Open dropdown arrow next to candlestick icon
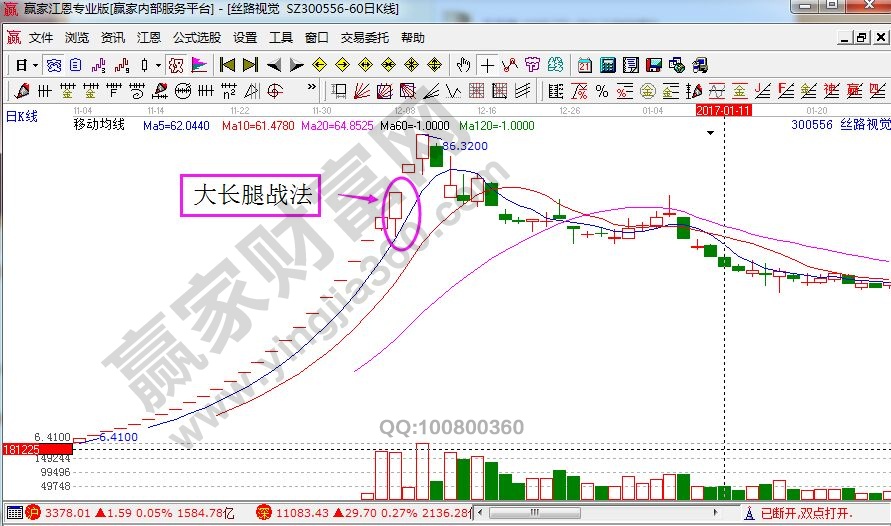 pos(158,65)
